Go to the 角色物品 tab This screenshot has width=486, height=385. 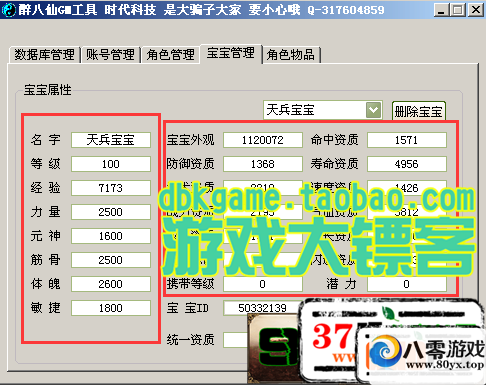click(x=291, y=55)
